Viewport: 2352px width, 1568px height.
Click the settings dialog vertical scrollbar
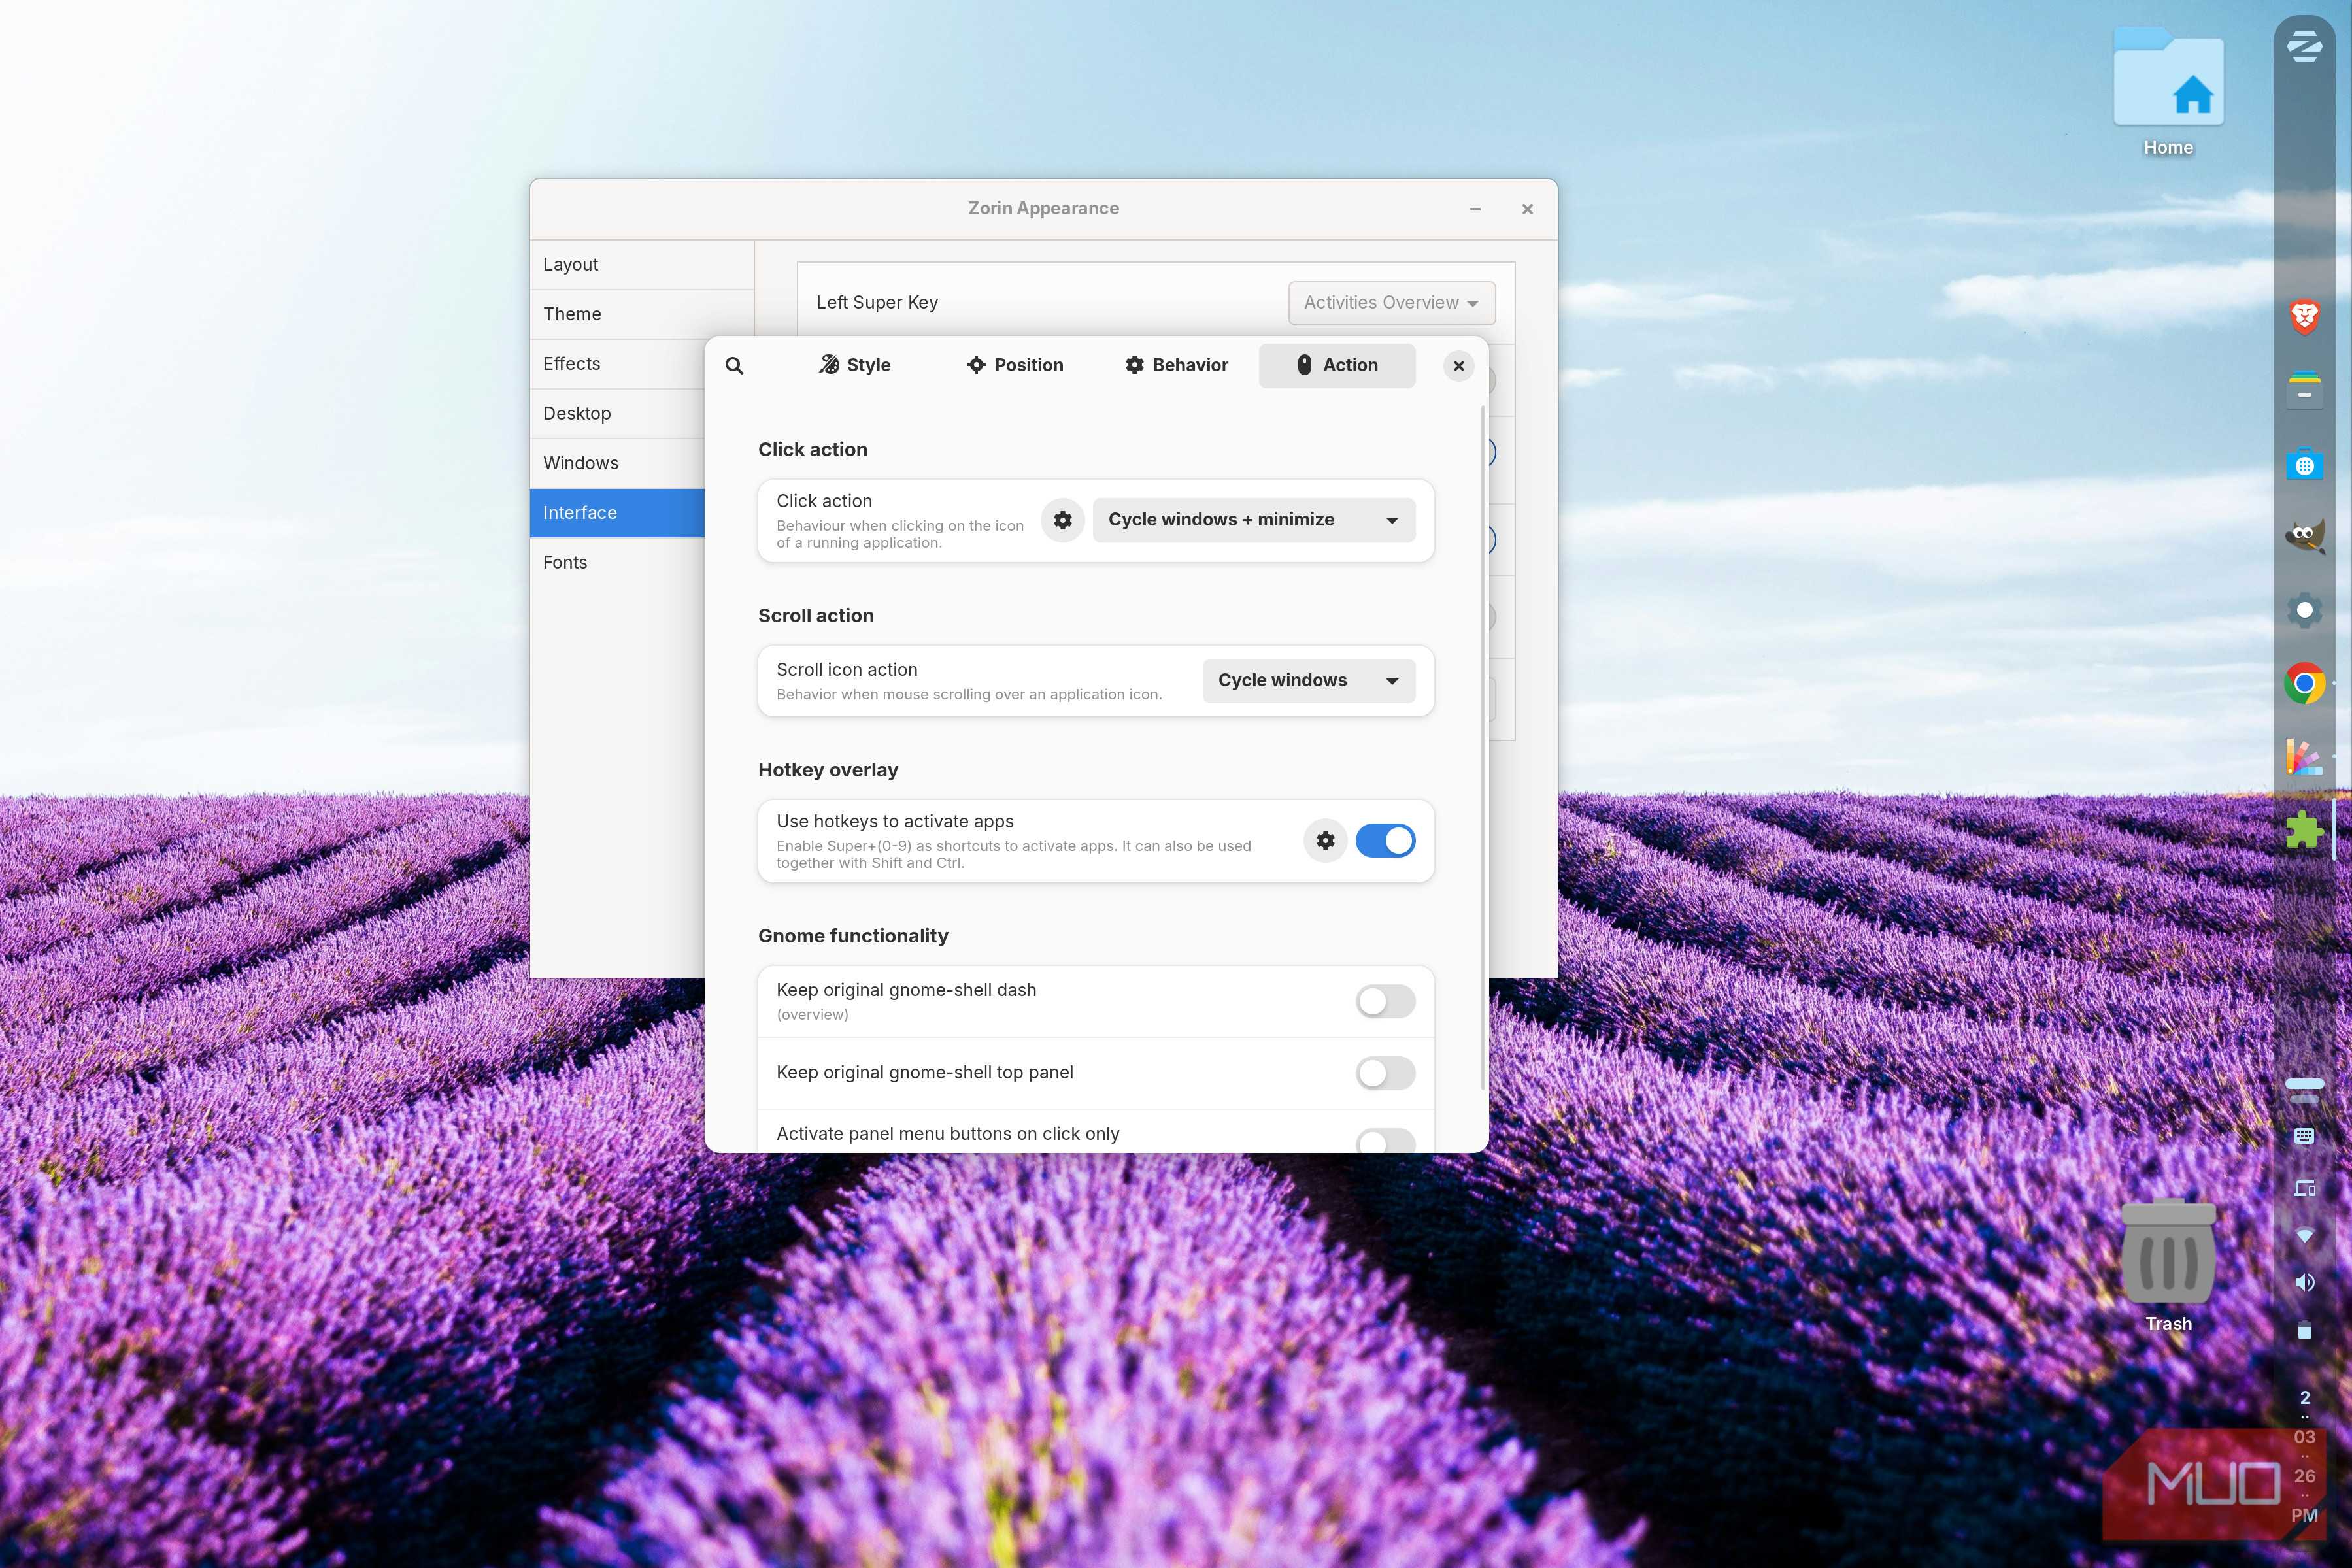click(1482, 747)
